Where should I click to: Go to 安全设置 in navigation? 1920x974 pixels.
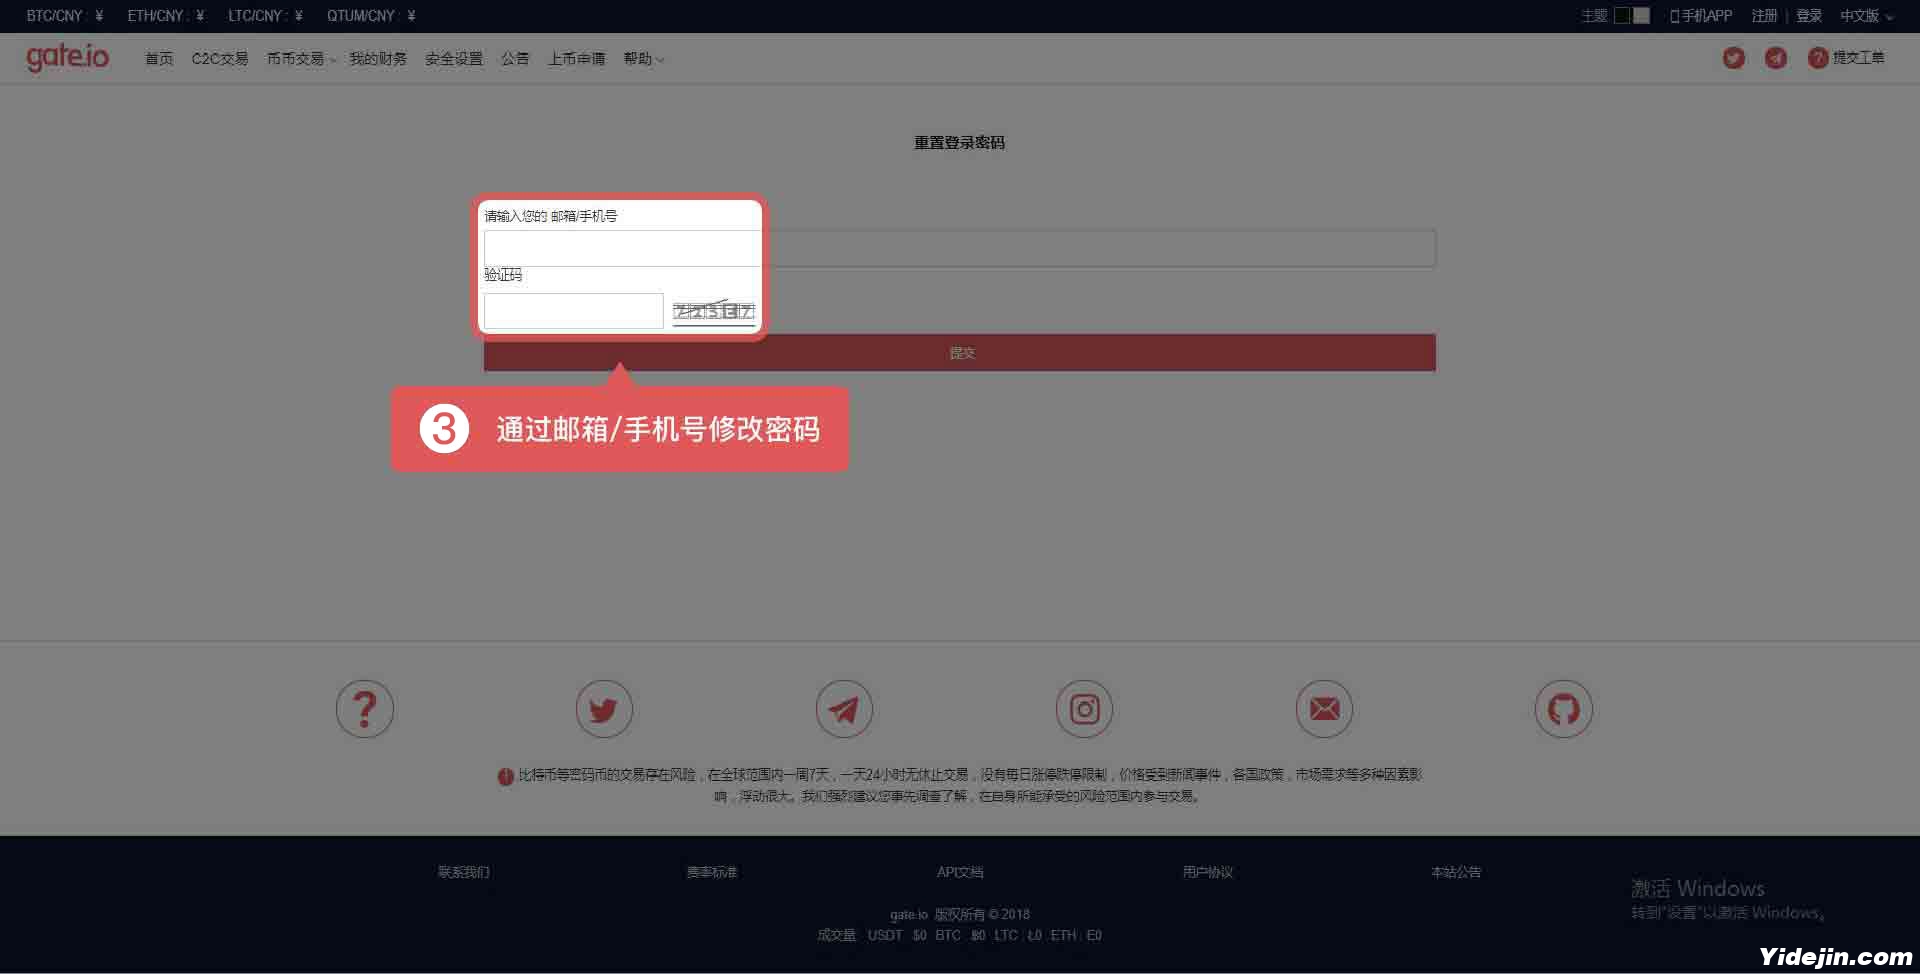(x=453, y=59)
